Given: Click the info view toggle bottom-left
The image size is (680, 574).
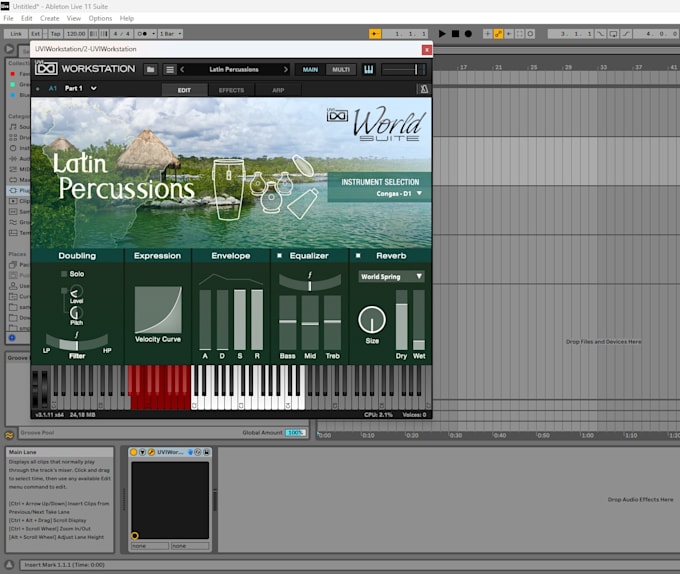Looking at the screenshot, I should click(x=9, y=564).
